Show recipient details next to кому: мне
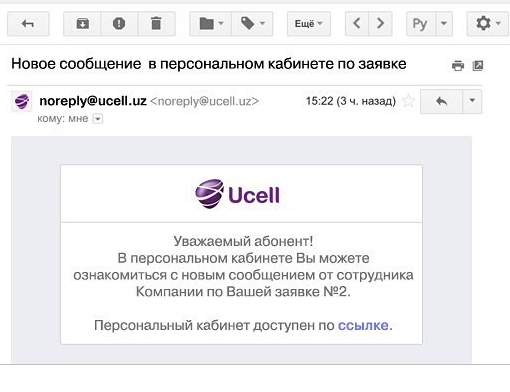The width and height of the screenshot is (510, 392). (x=98, y=119)
